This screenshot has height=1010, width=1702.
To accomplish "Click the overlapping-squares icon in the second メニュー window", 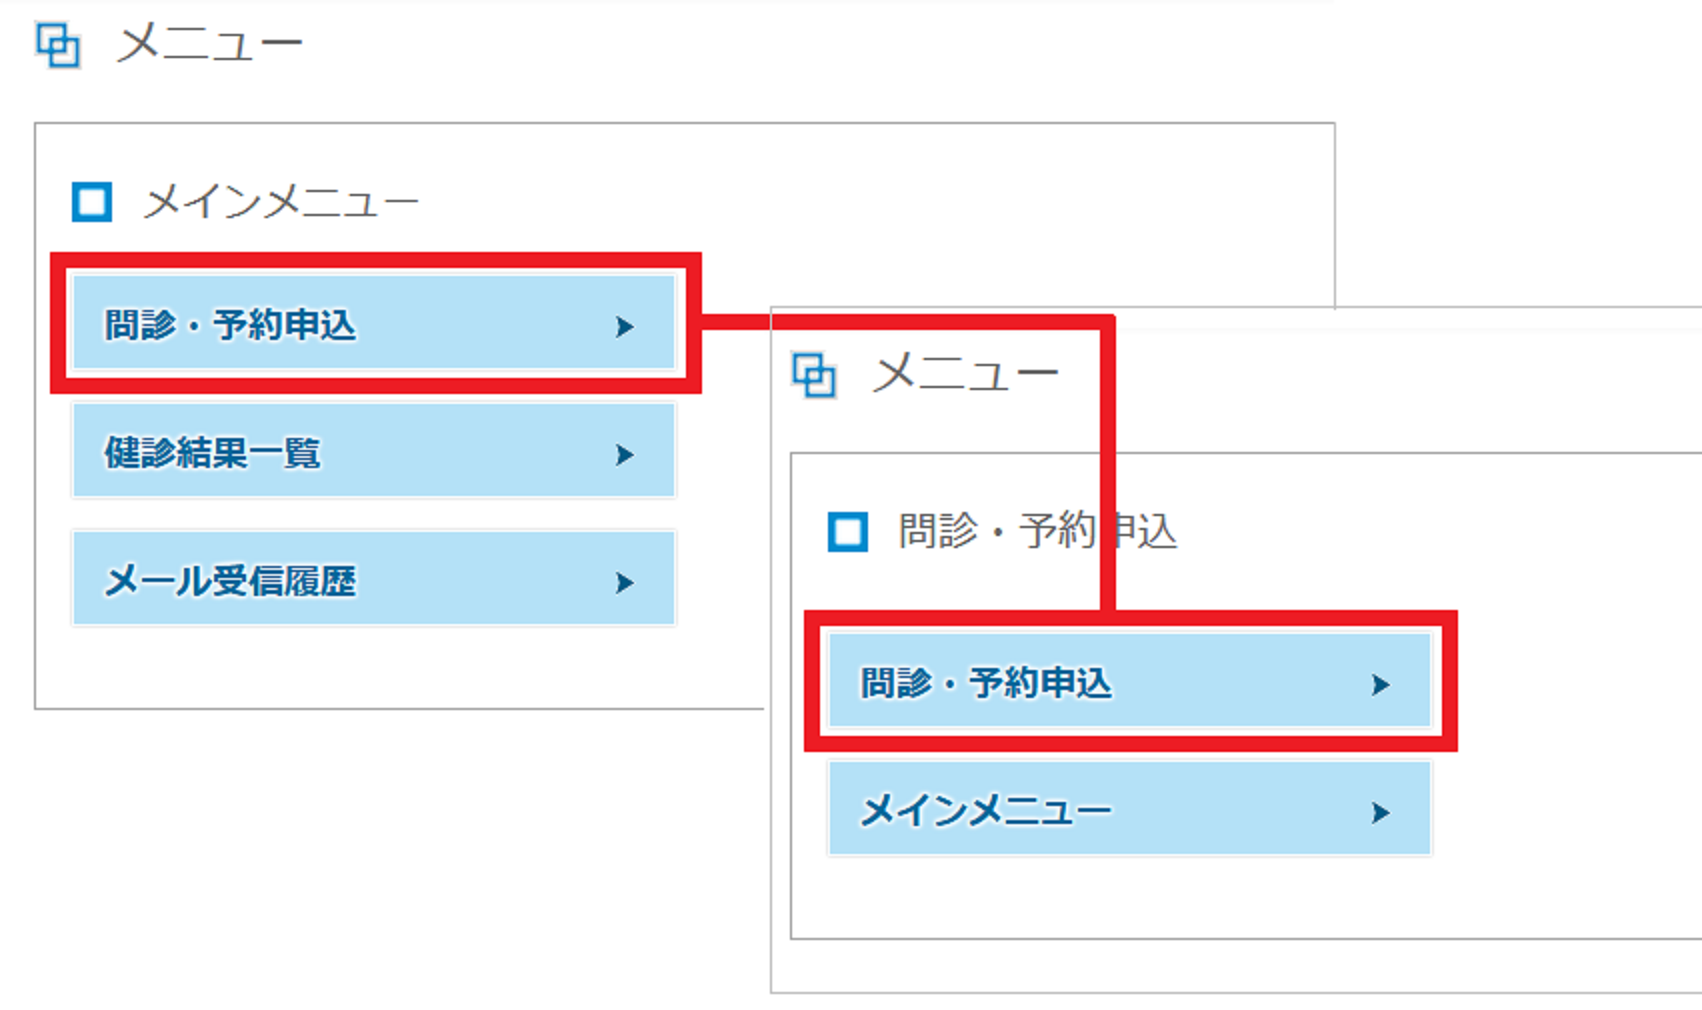I will tap(814, 376).
